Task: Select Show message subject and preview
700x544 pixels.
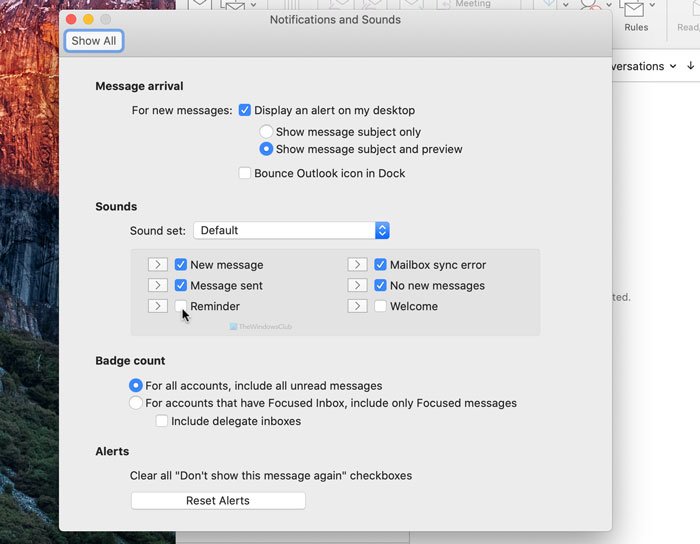Action: pyautogui.click(x=266, y=149)
